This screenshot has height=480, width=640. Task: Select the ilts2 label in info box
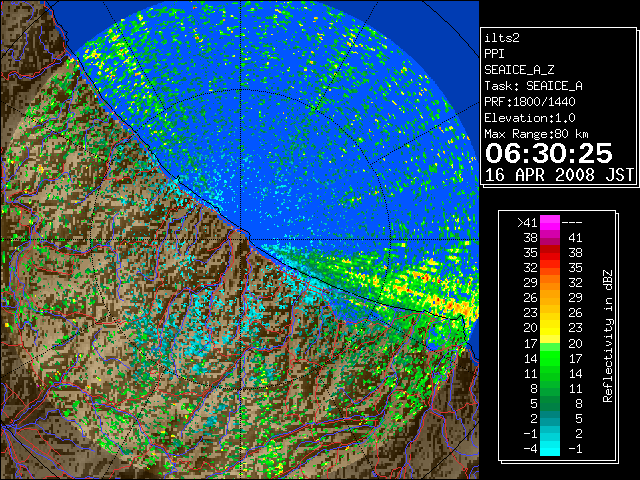coord(502,38)
